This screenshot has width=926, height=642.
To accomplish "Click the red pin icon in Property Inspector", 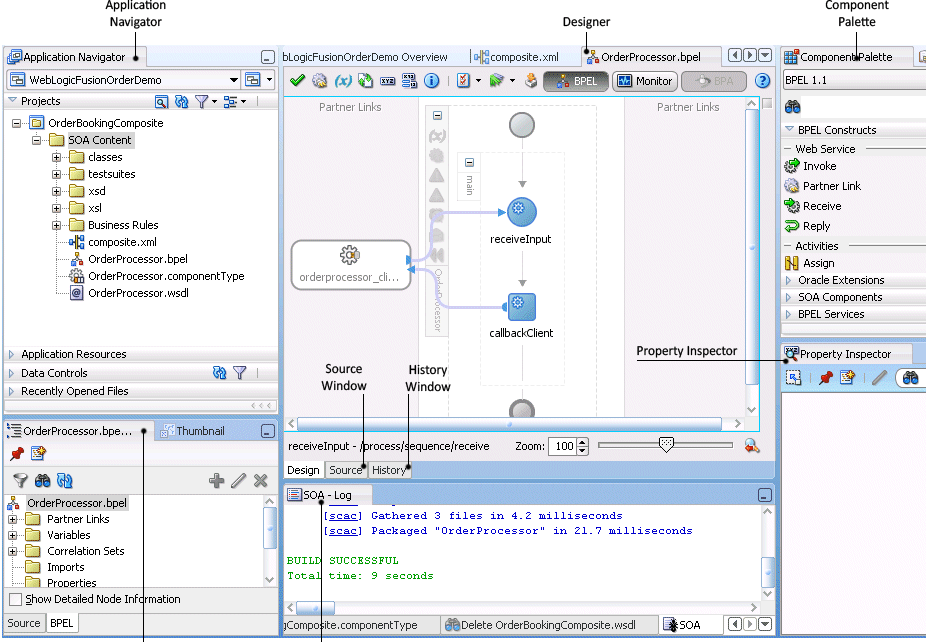I will (826, 377).
